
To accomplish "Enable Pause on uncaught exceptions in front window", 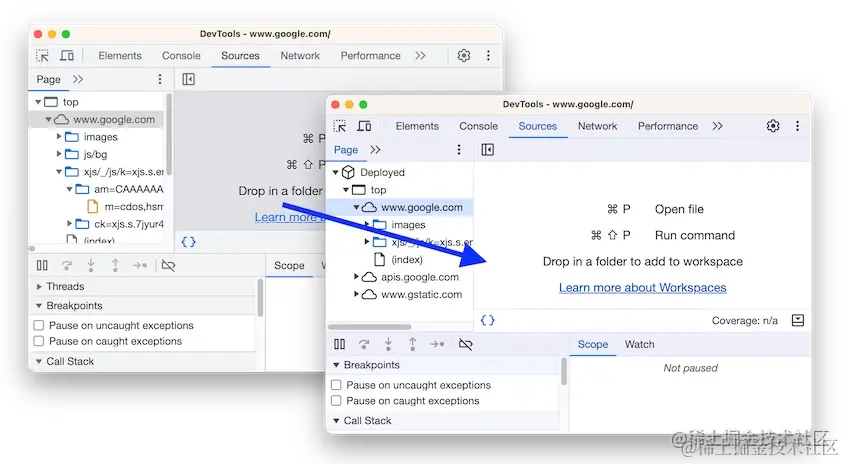I will 336,385.
